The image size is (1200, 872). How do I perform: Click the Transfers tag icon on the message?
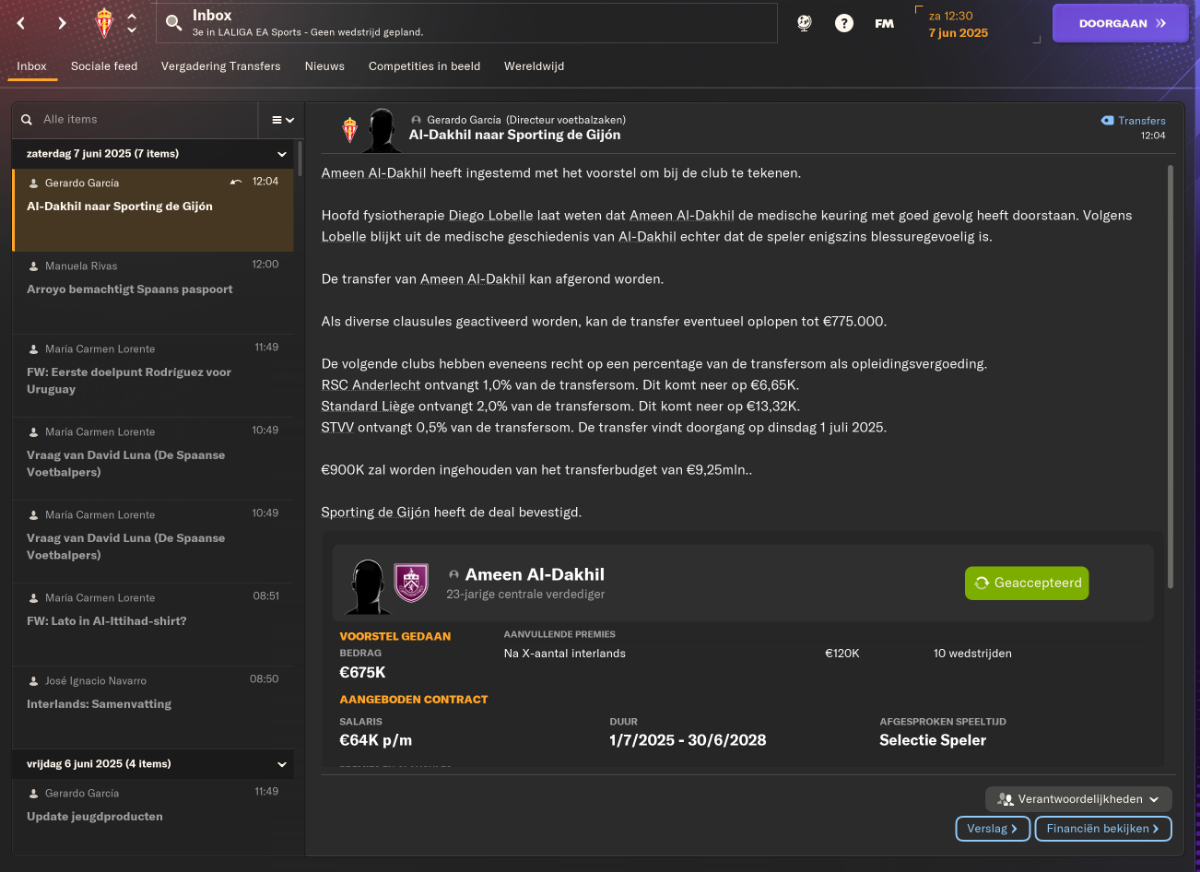(x=1107, y=120)
